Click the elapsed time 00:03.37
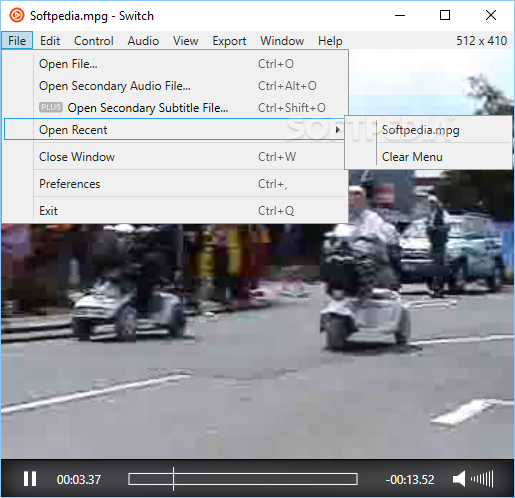The width and height of the screenshot is (515, 498). pos(79,480)
